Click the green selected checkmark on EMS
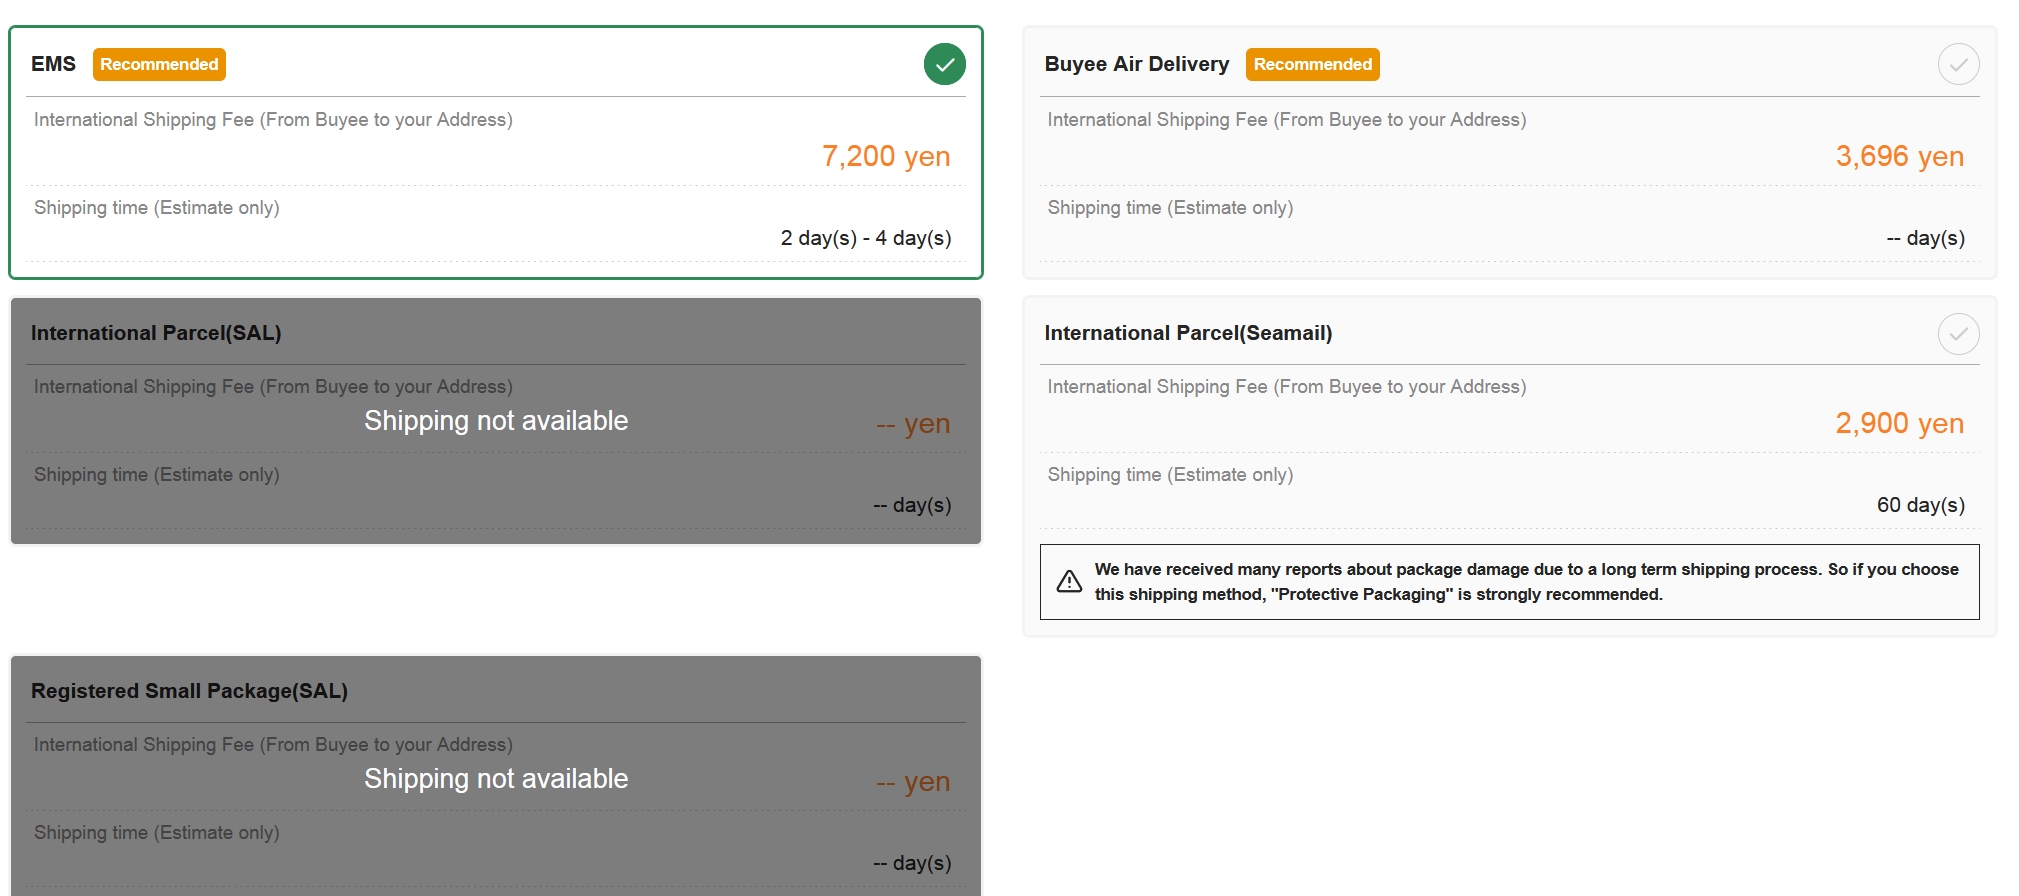This screenshot has height=896, width=2019. [944, 64]
